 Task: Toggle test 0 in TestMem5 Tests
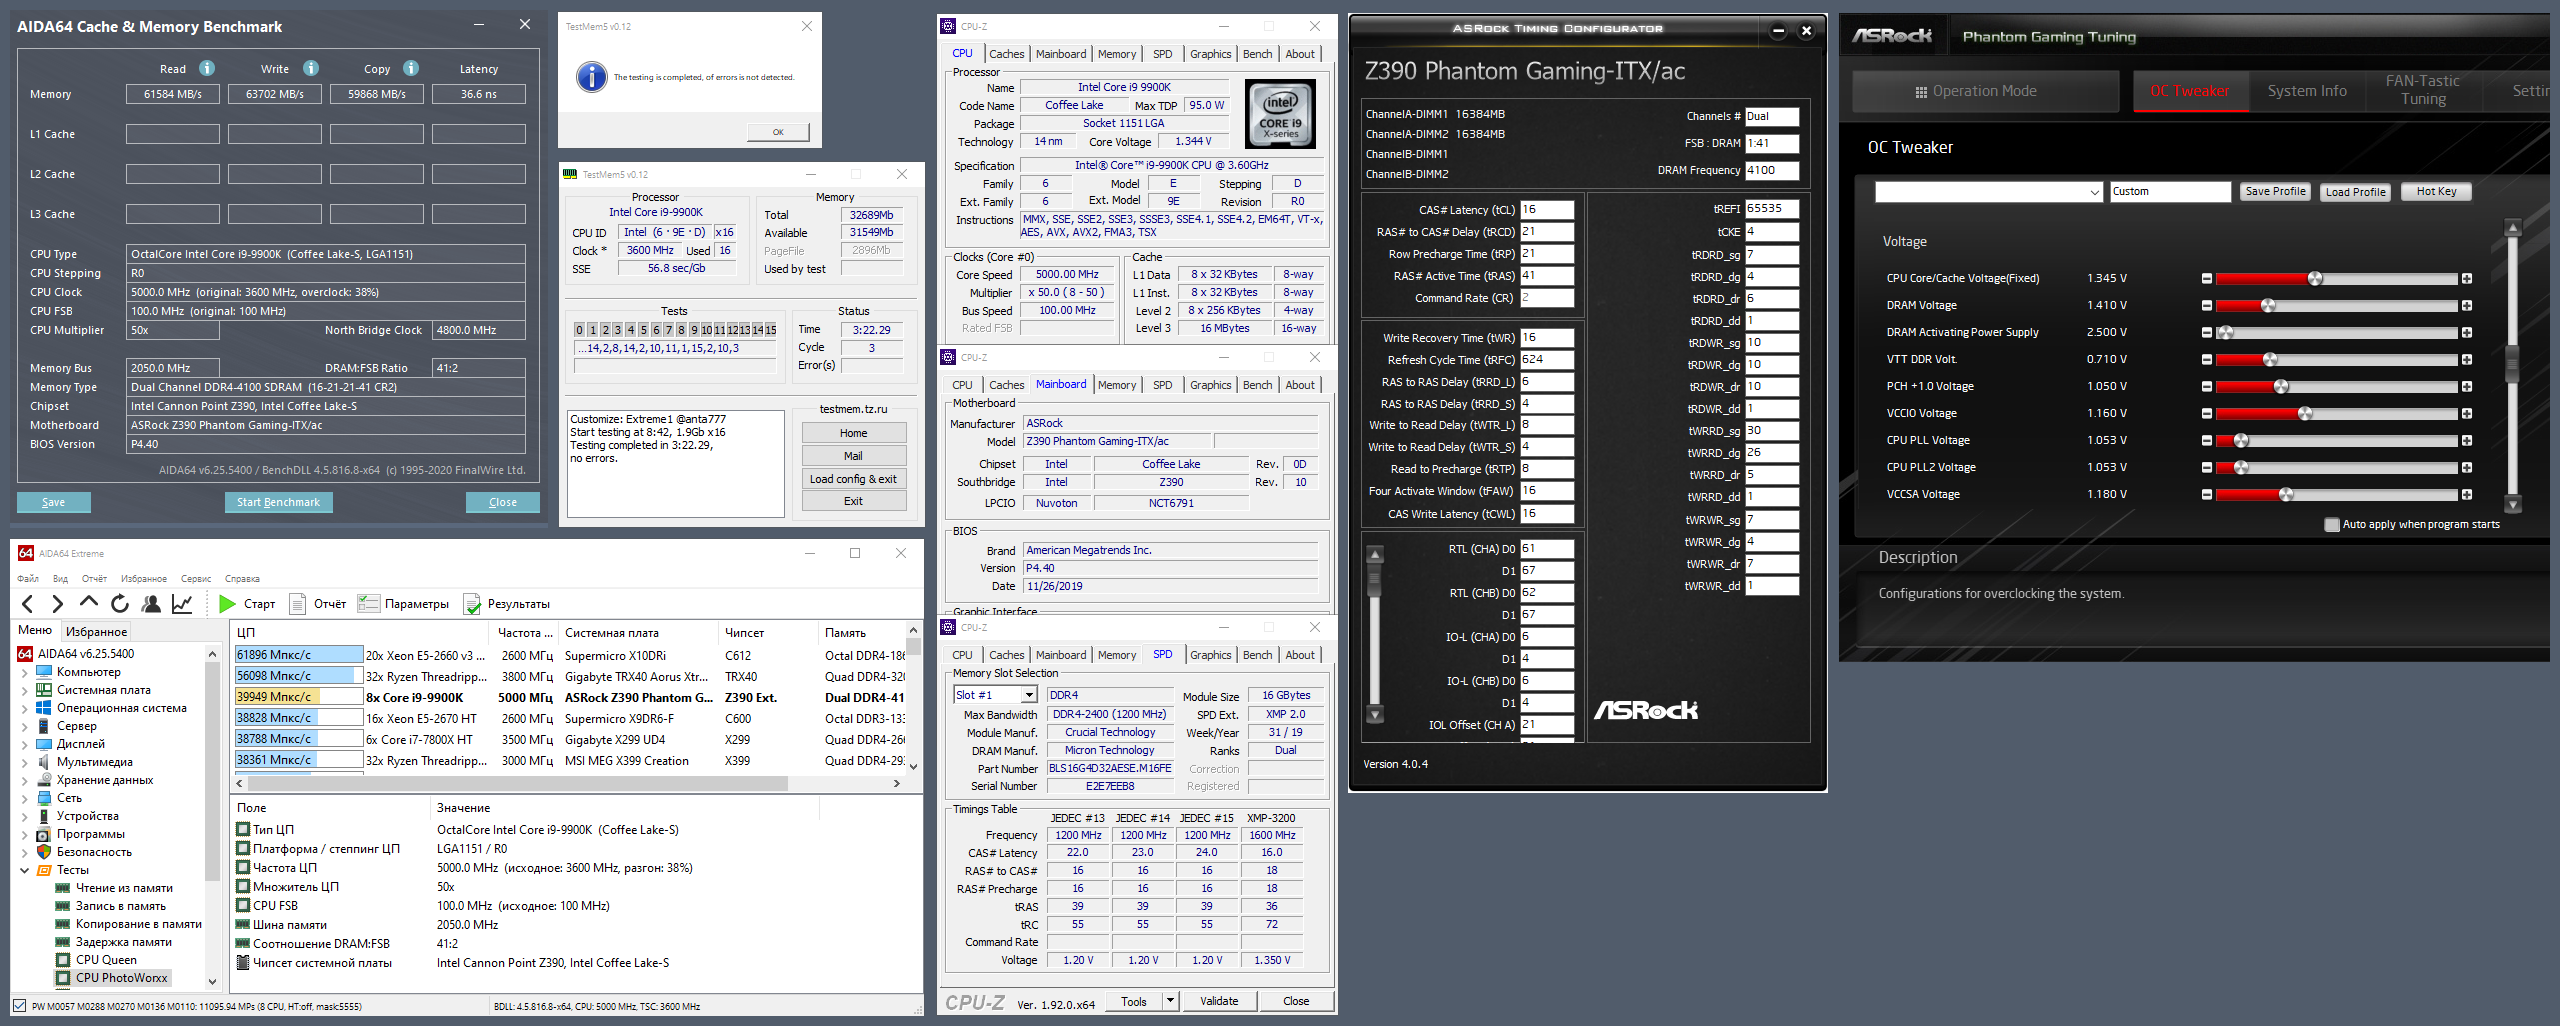[579, 329]
